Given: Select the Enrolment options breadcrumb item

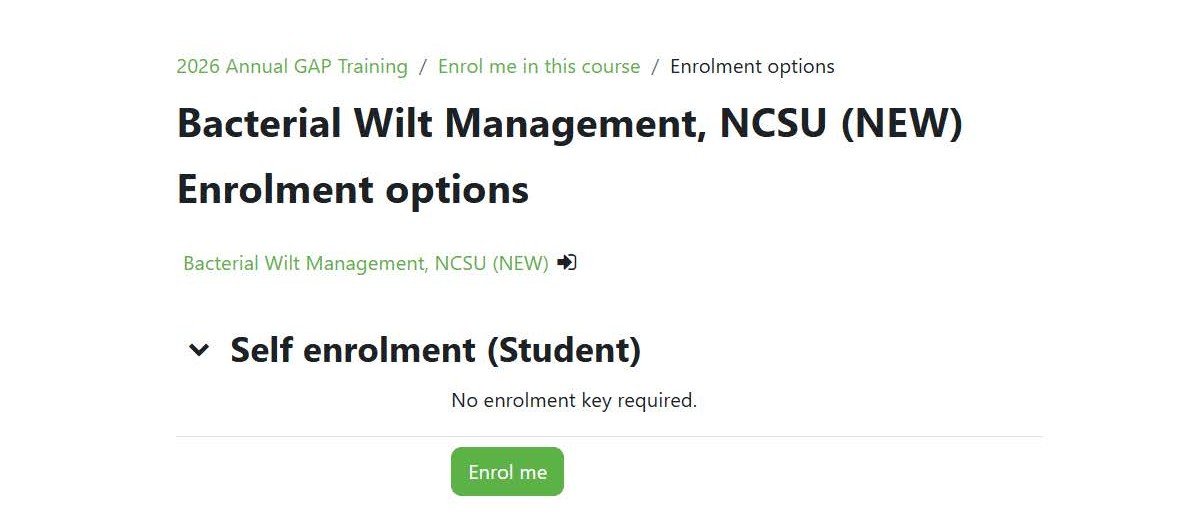Looking at the screenshot, I should click(752, 67).
